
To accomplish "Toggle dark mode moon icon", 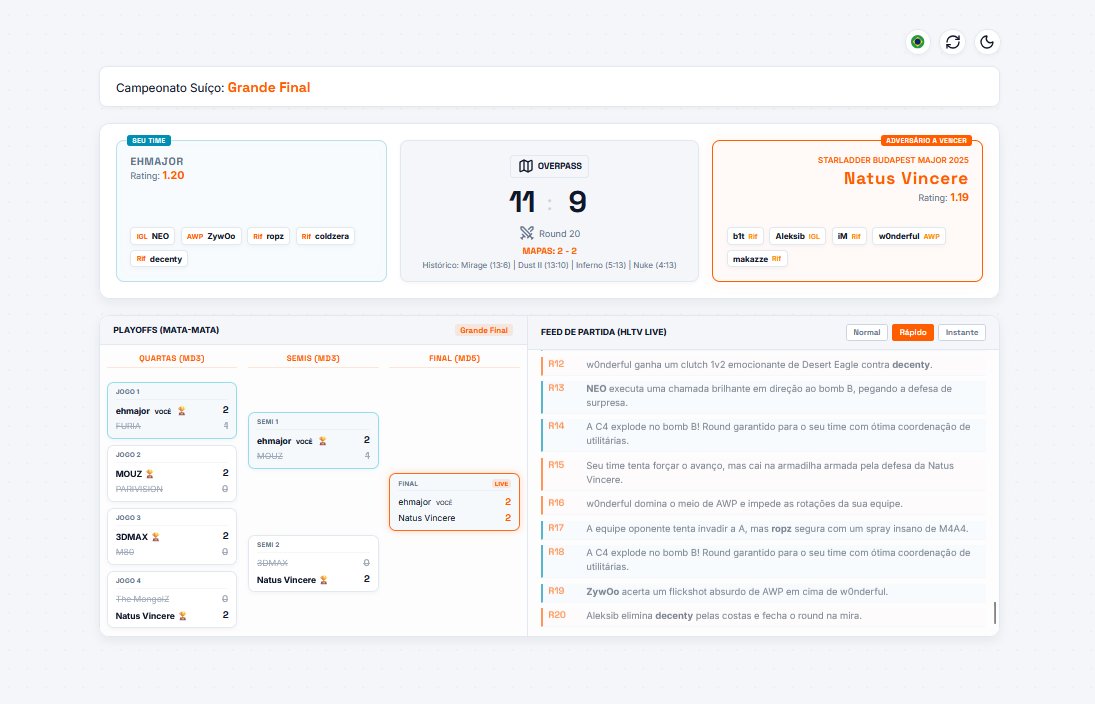I will pyautogui.click(x=987, y=42).
